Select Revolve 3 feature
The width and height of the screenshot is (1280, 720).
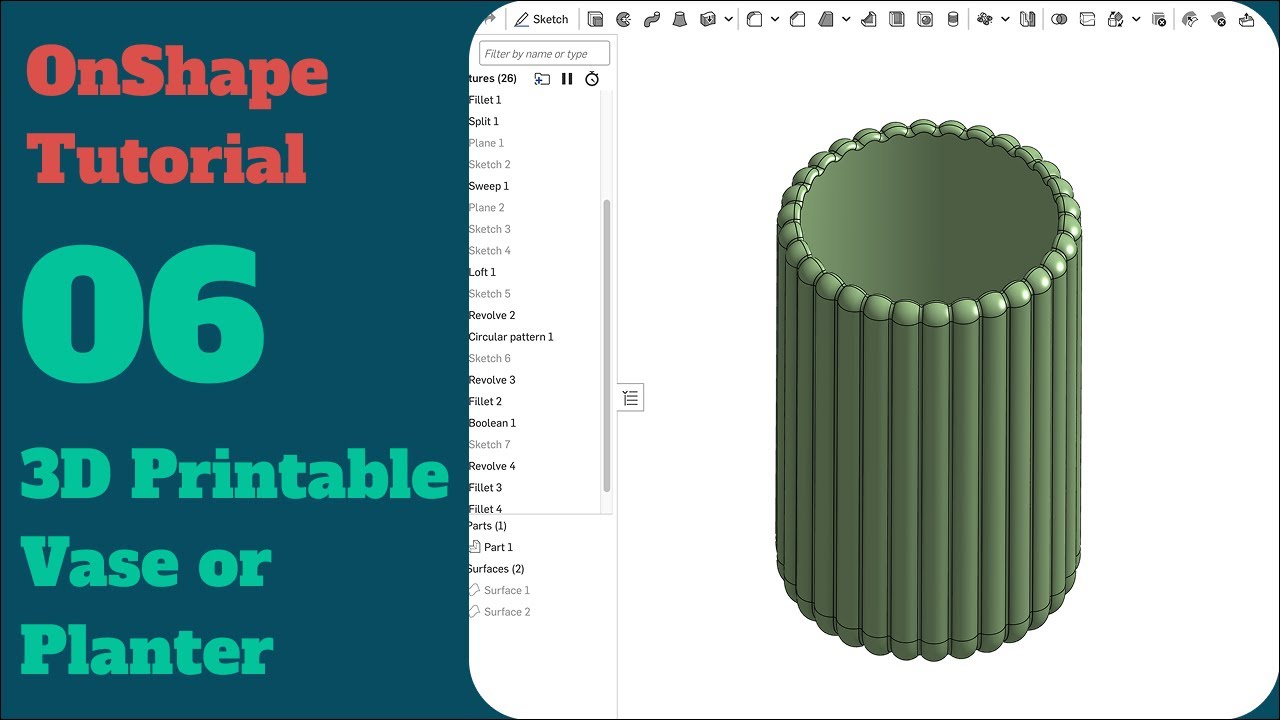click(492, 380)
